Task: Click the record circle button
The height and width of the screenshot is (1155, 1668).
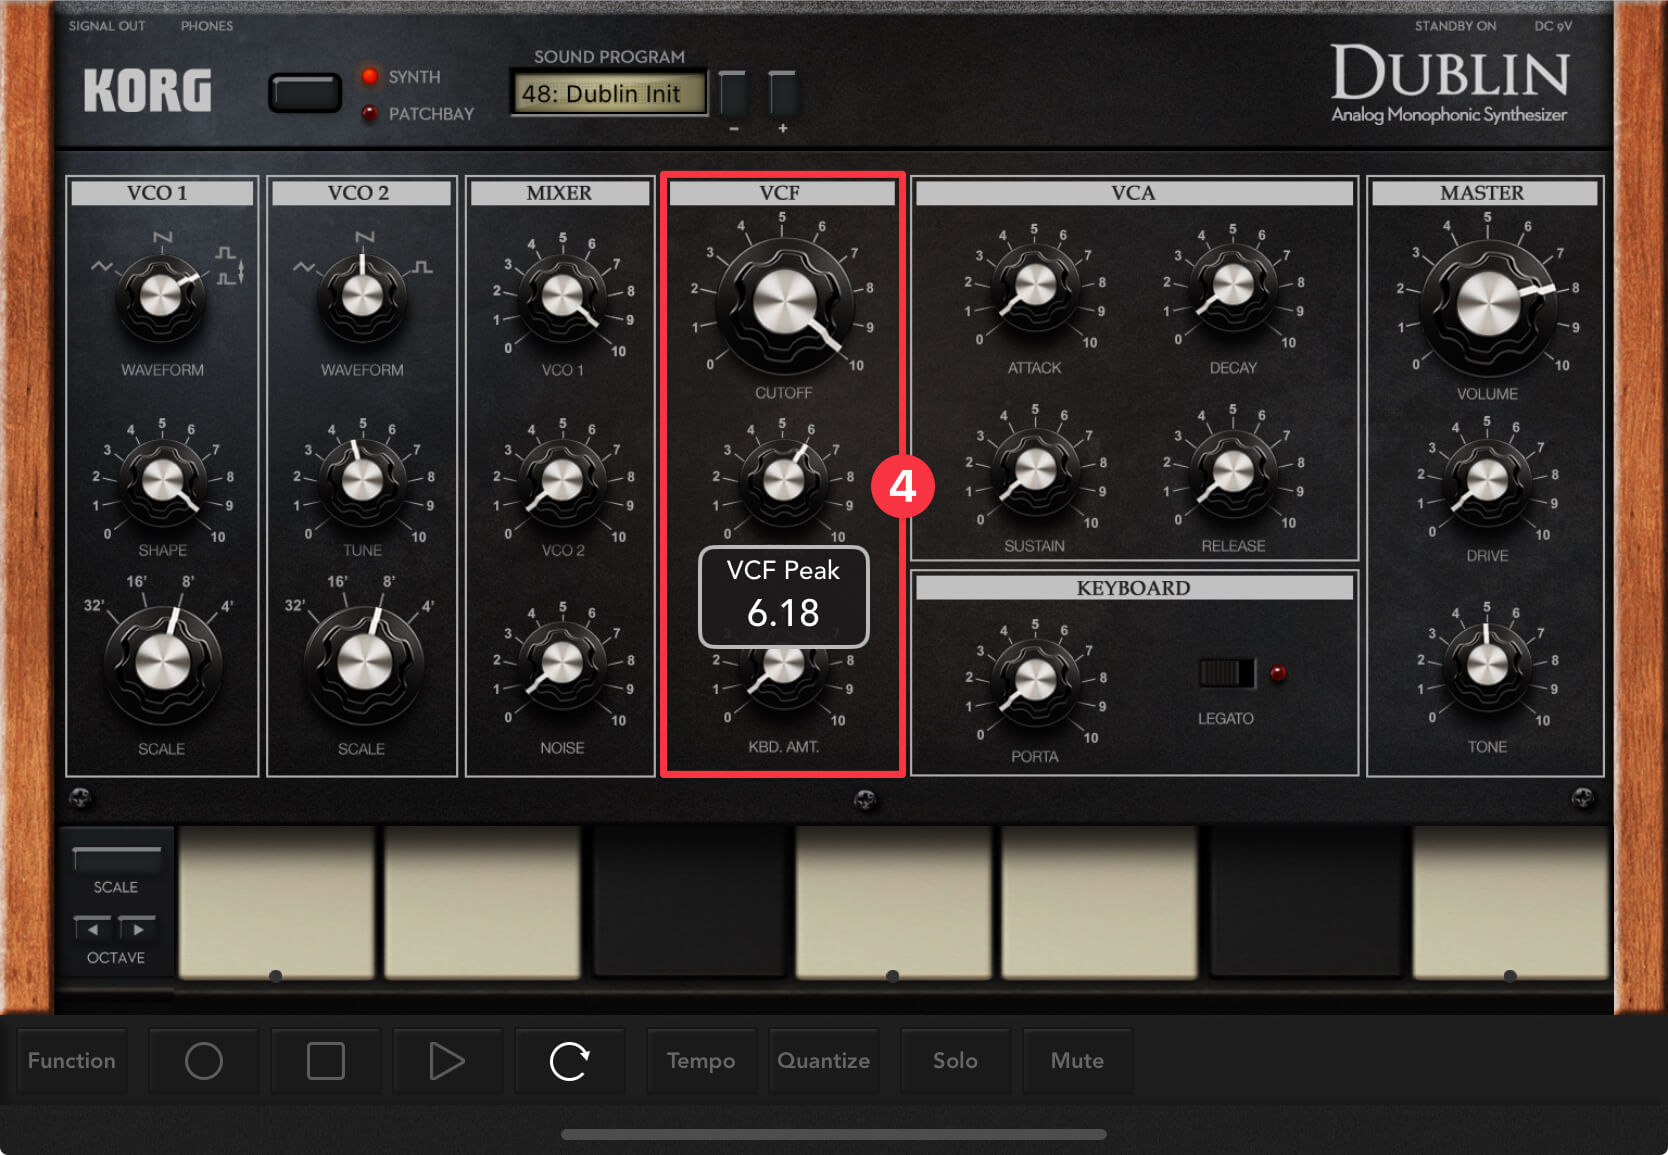Action: click(x=204, y=1061)
